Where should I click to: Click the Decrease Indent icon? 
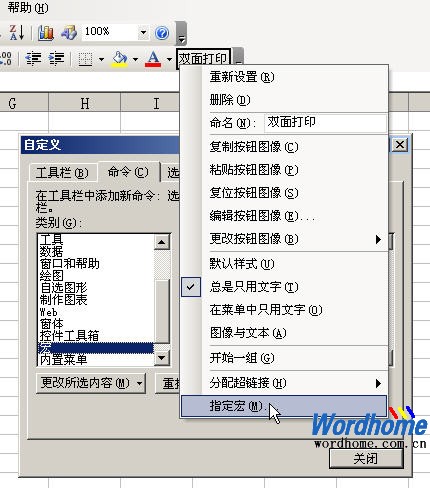(x=33, y=59)
